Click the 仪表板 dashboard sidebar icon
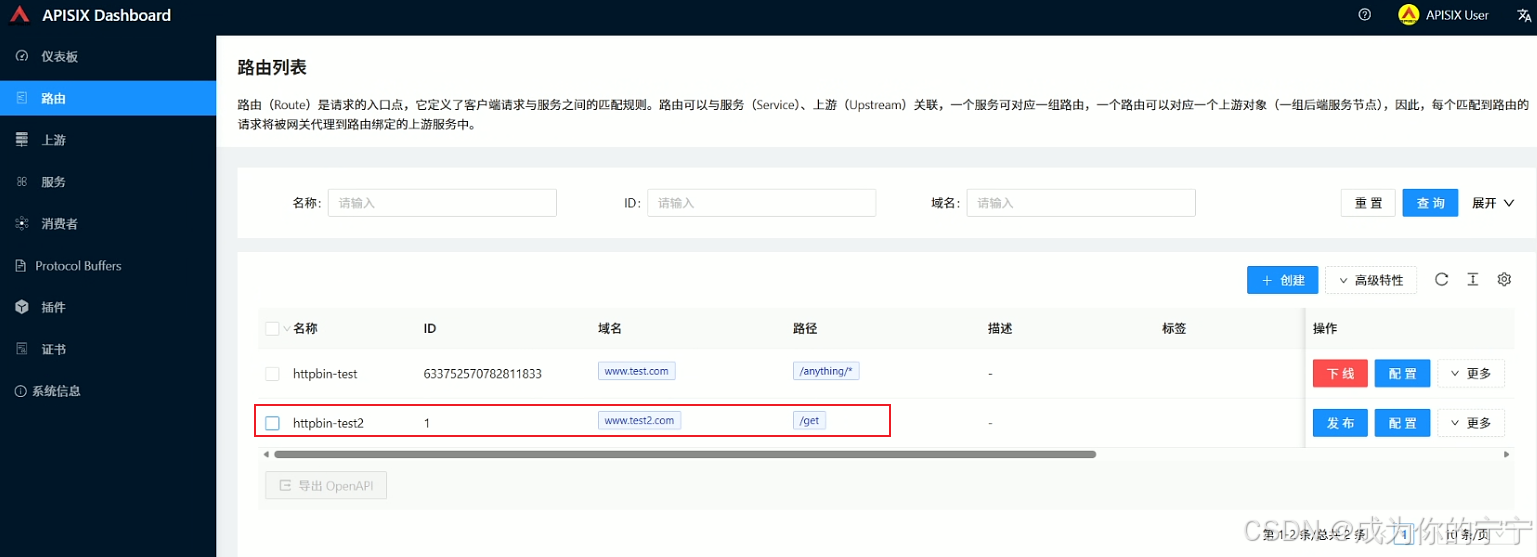Viewport: 1537px width, 557px height. click(22, 57)
